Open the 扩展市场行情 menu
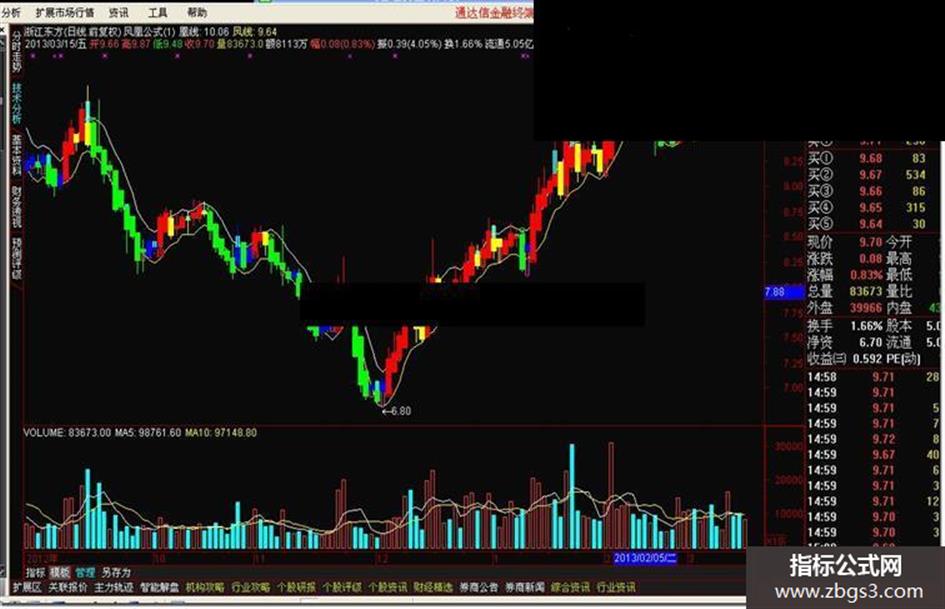The image size is (945, 609). click(64, 12)
